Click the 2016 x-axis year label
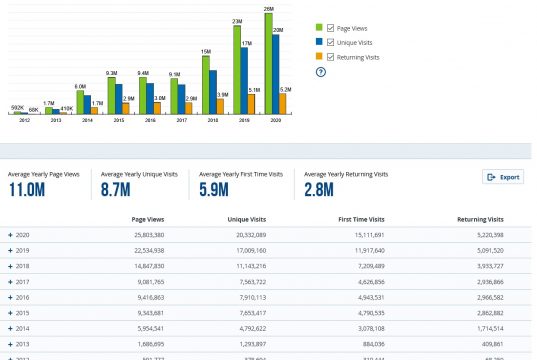The width and height of the screenshot is (537, 360). pos(150,120)
